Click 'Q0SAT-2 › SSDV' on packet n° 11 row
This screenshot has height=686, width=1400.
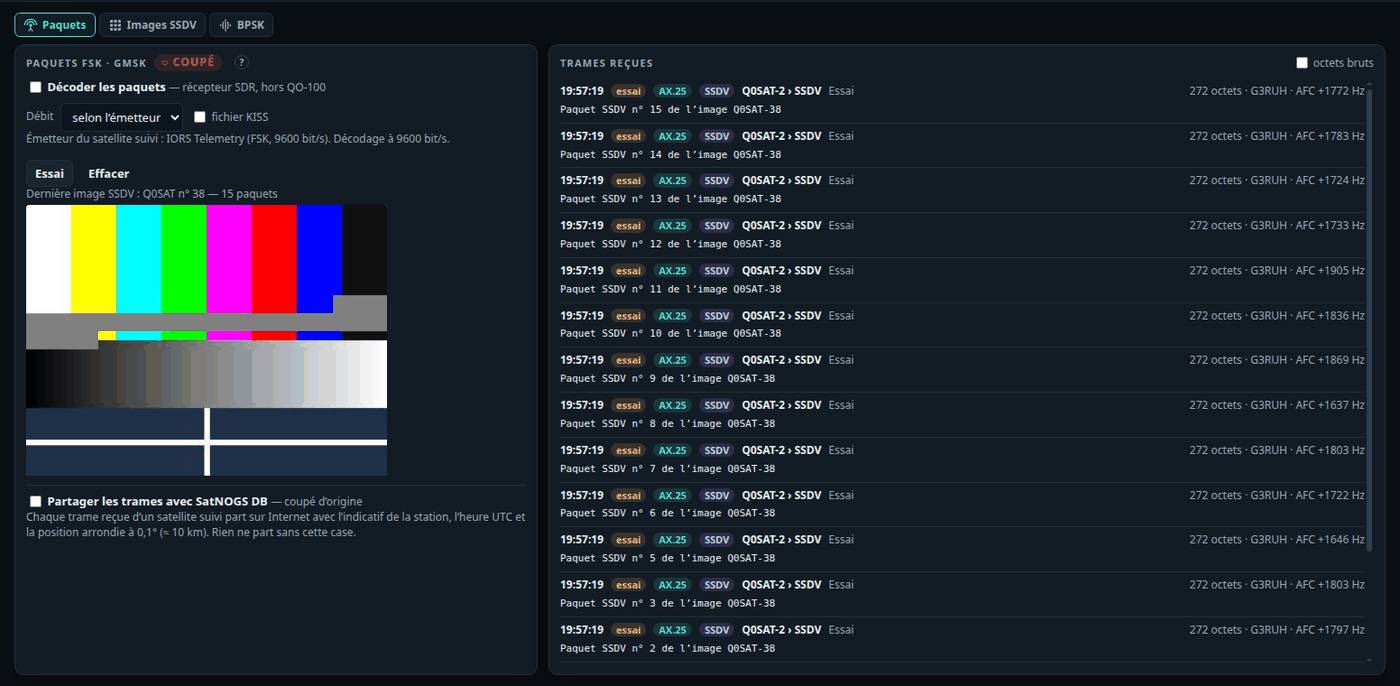point(781,271)
